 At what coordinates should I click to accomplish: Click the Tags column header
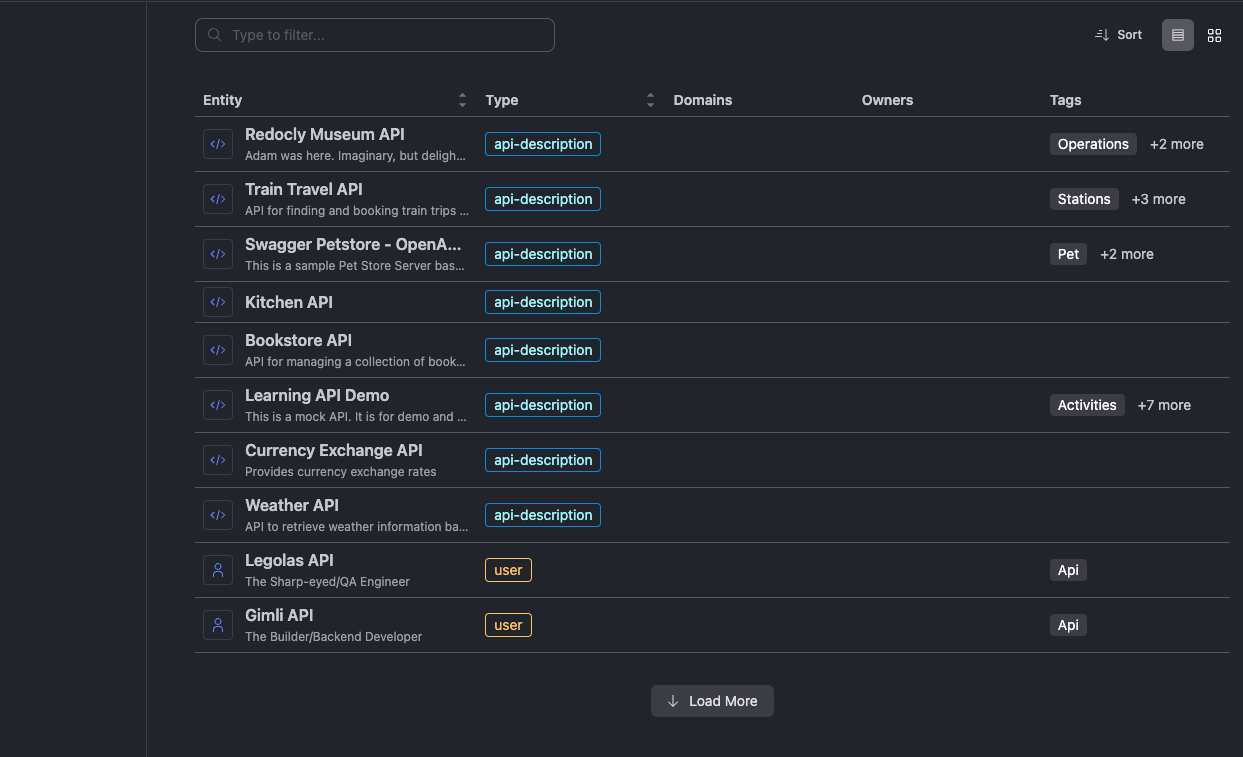click(x=1065, y=100)
